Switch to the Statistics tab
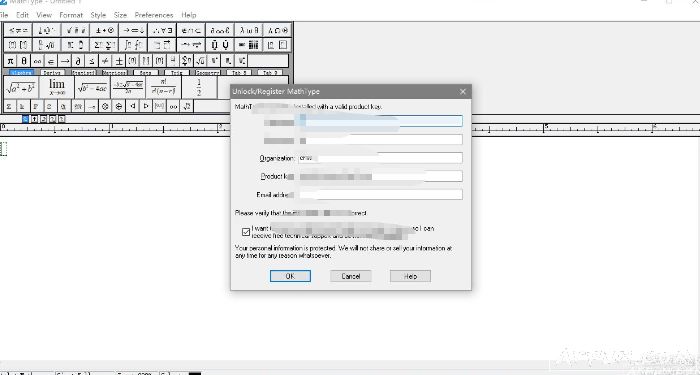The image size is (700, 375). [x=83, y=72]
